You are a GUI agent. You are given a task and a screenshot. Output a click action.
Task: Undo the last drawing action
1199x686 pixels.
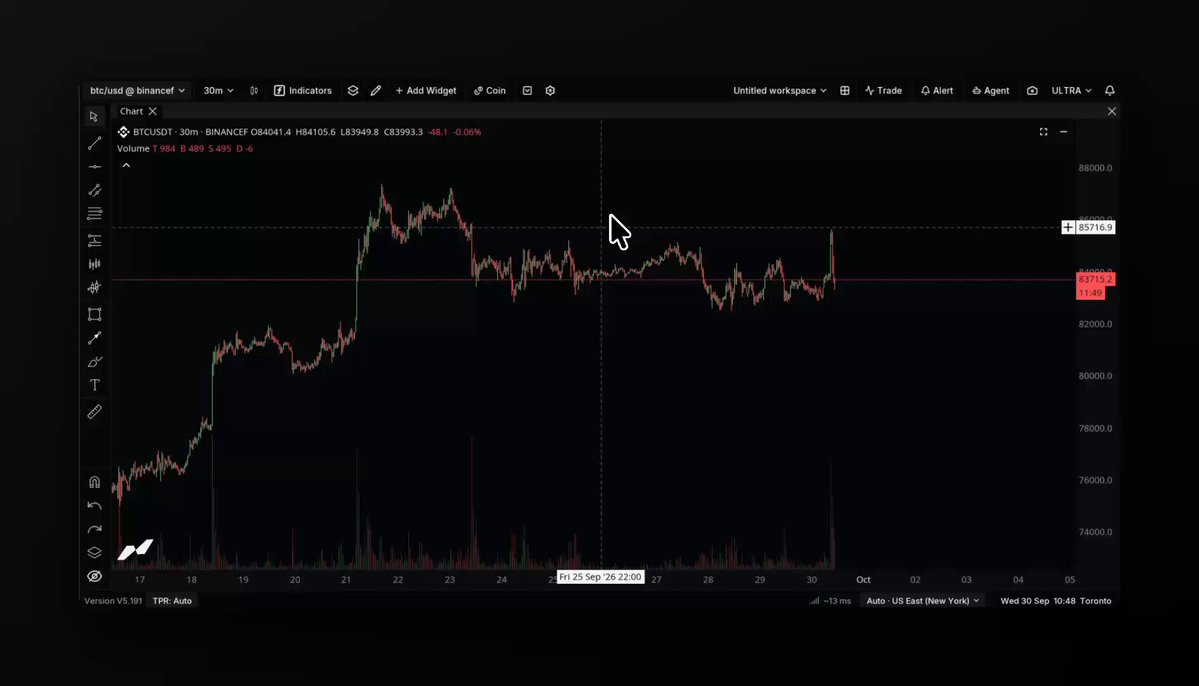click(94, 506)
